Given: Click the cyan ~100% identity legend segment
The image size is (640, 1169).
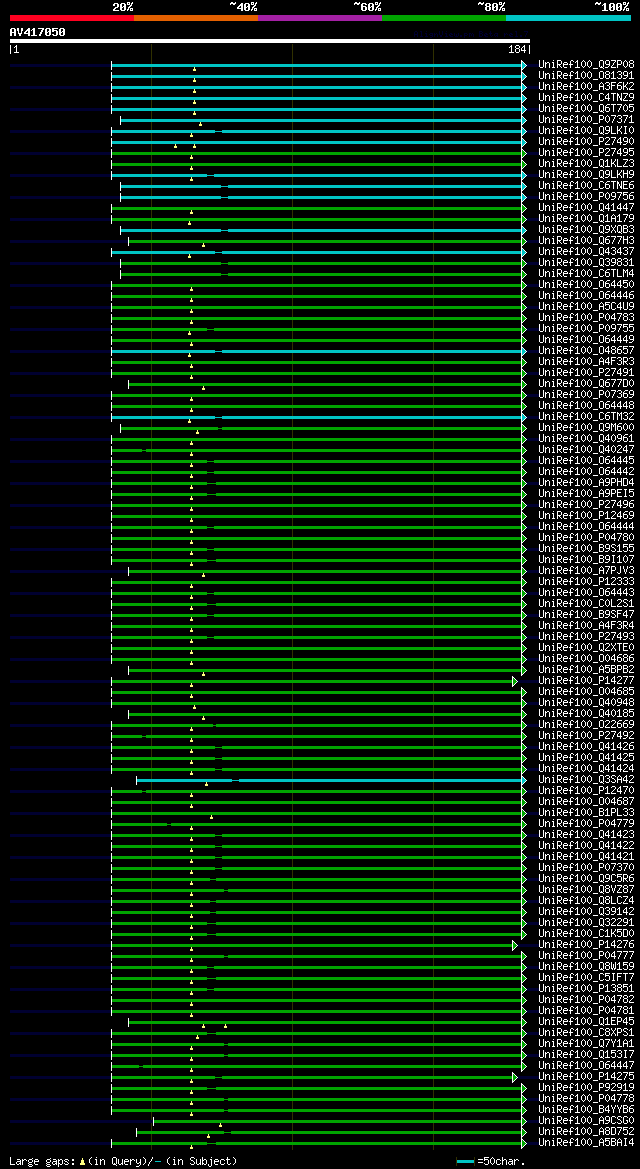Looking at the screenshot, I should 568,17.
